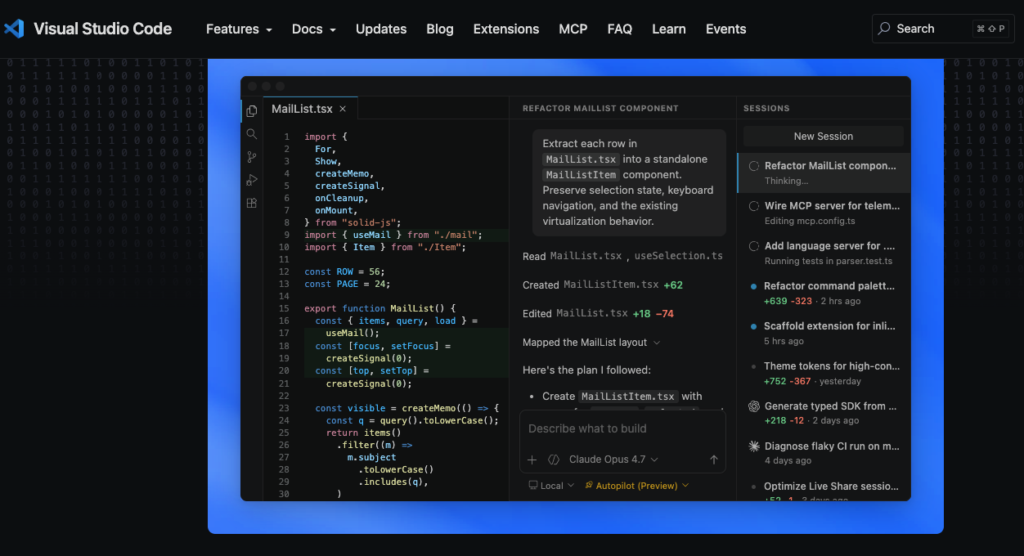The width and height of the screenshot is (1024, 556).
Task: Open the Learn page
Action: pos(669,29)
